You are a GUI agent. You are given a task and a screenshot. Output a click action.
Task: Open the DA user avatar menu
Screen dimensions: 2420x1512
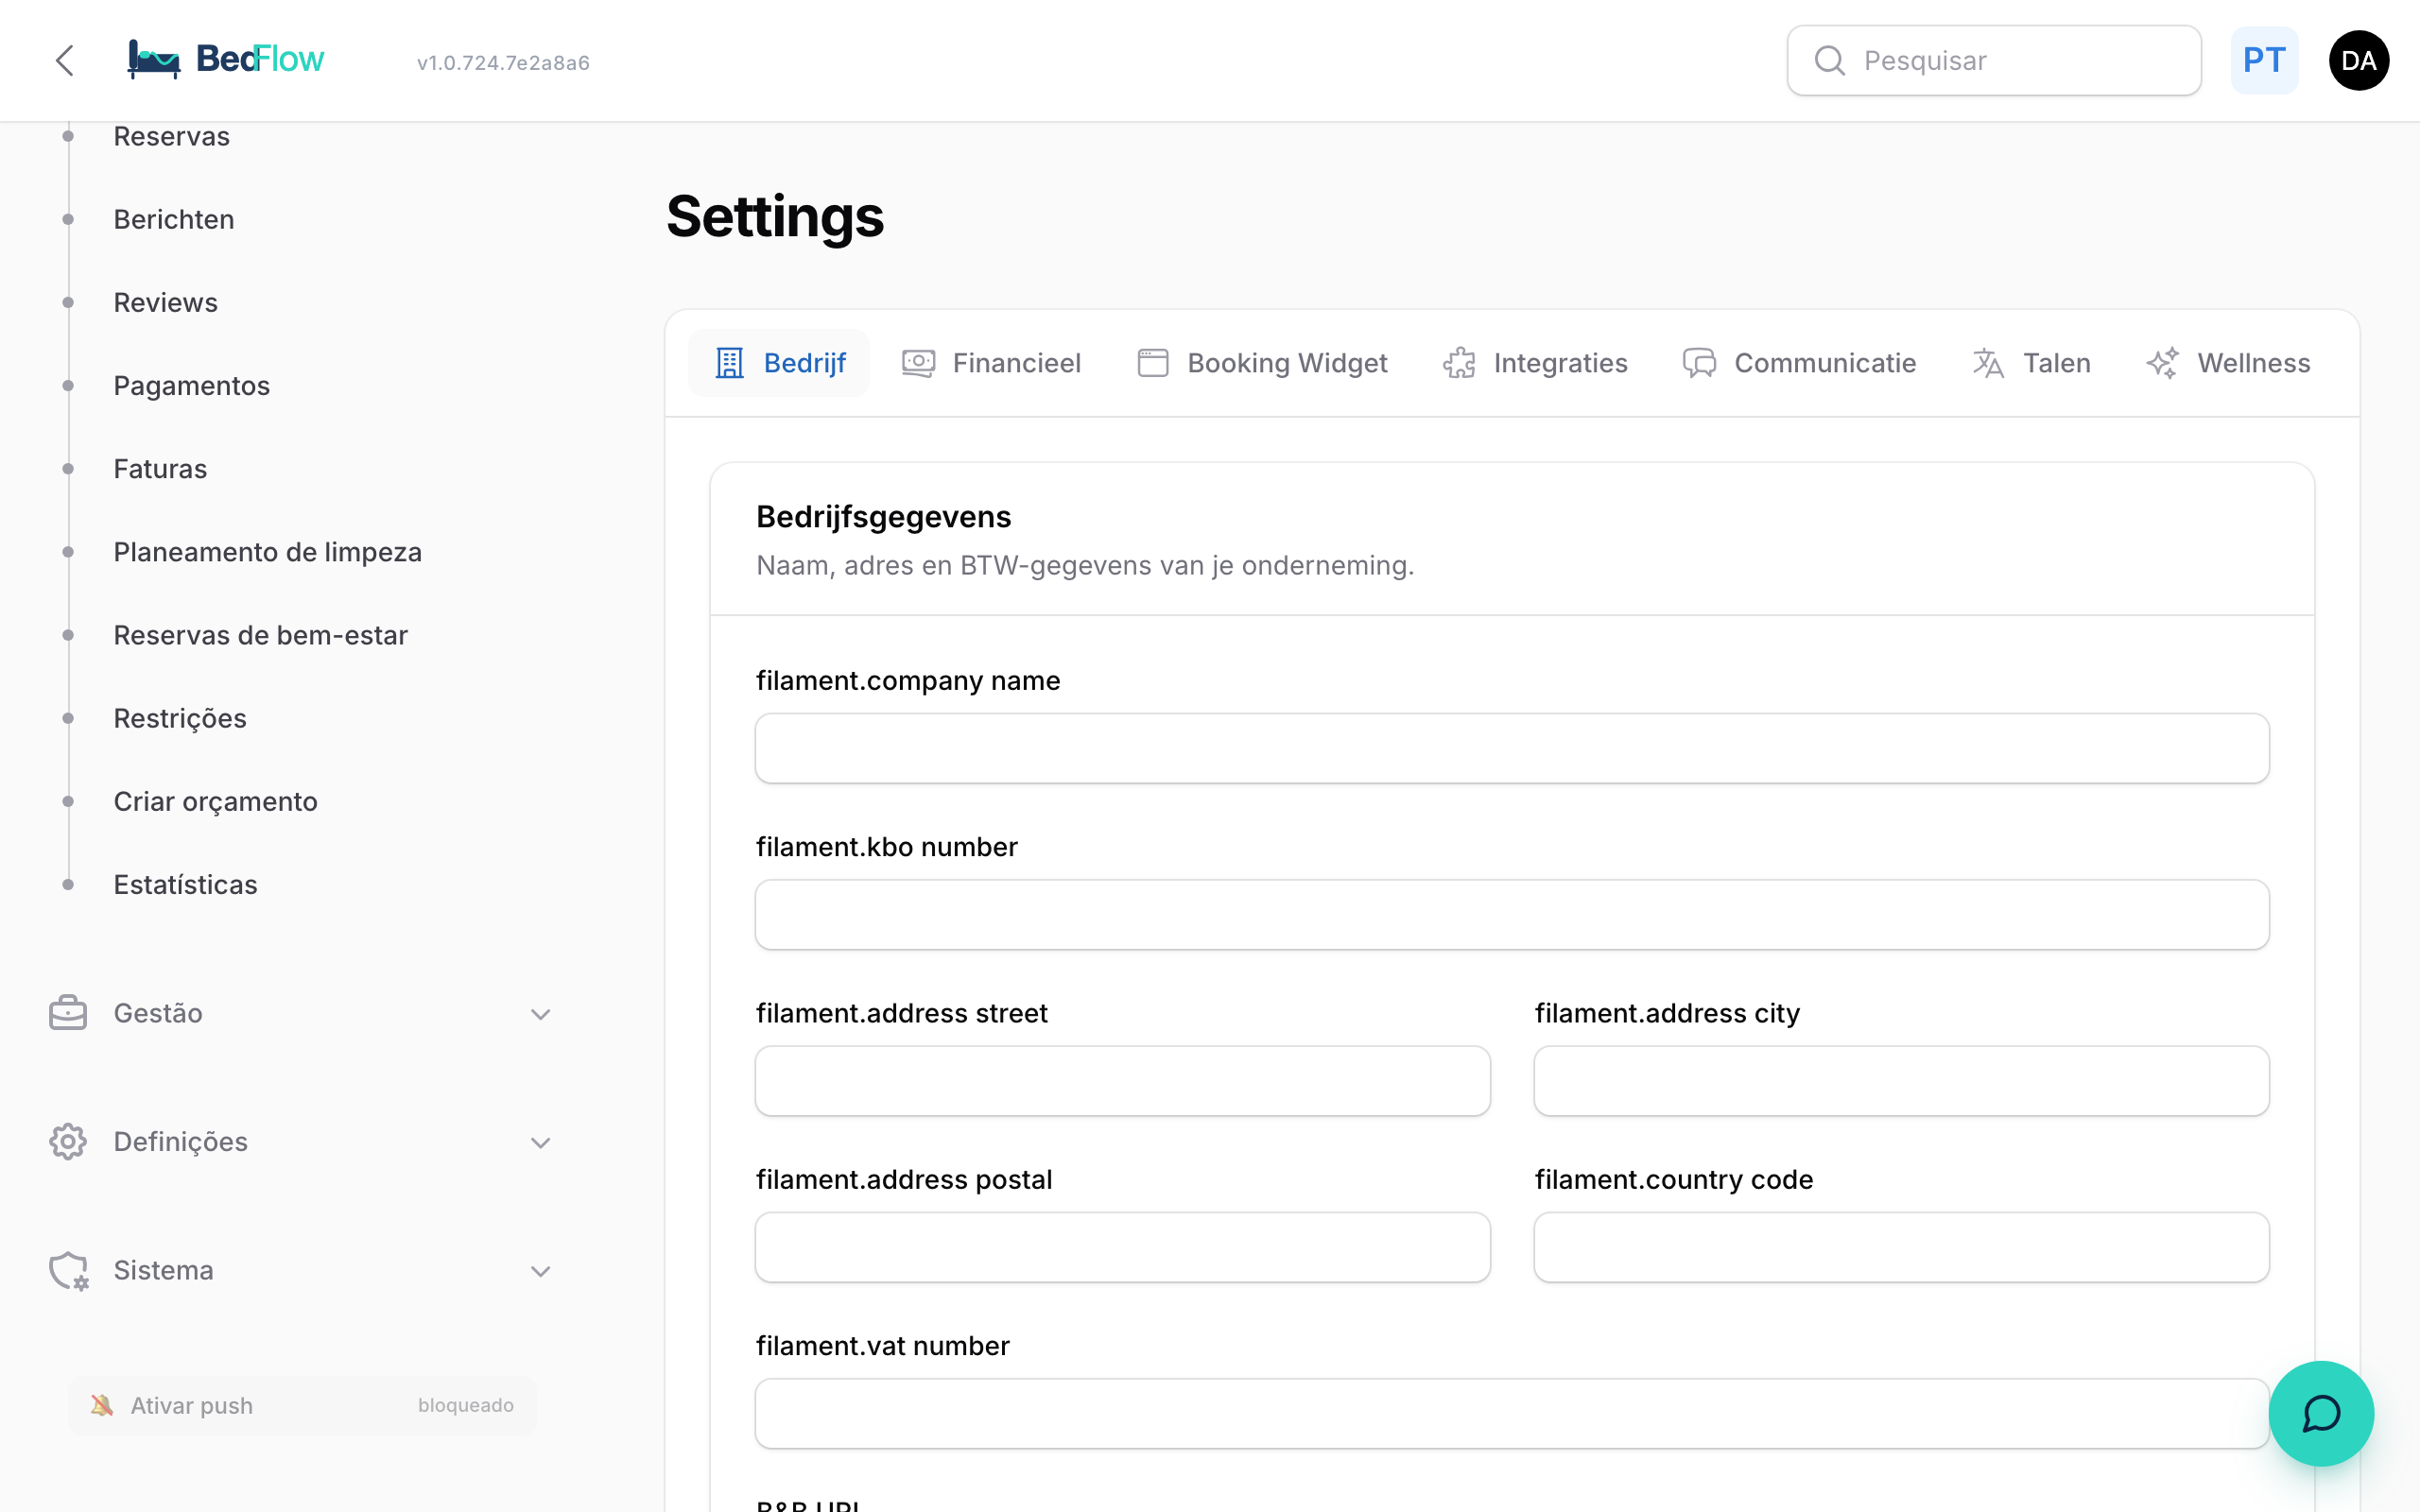[x=2358, y=60]
